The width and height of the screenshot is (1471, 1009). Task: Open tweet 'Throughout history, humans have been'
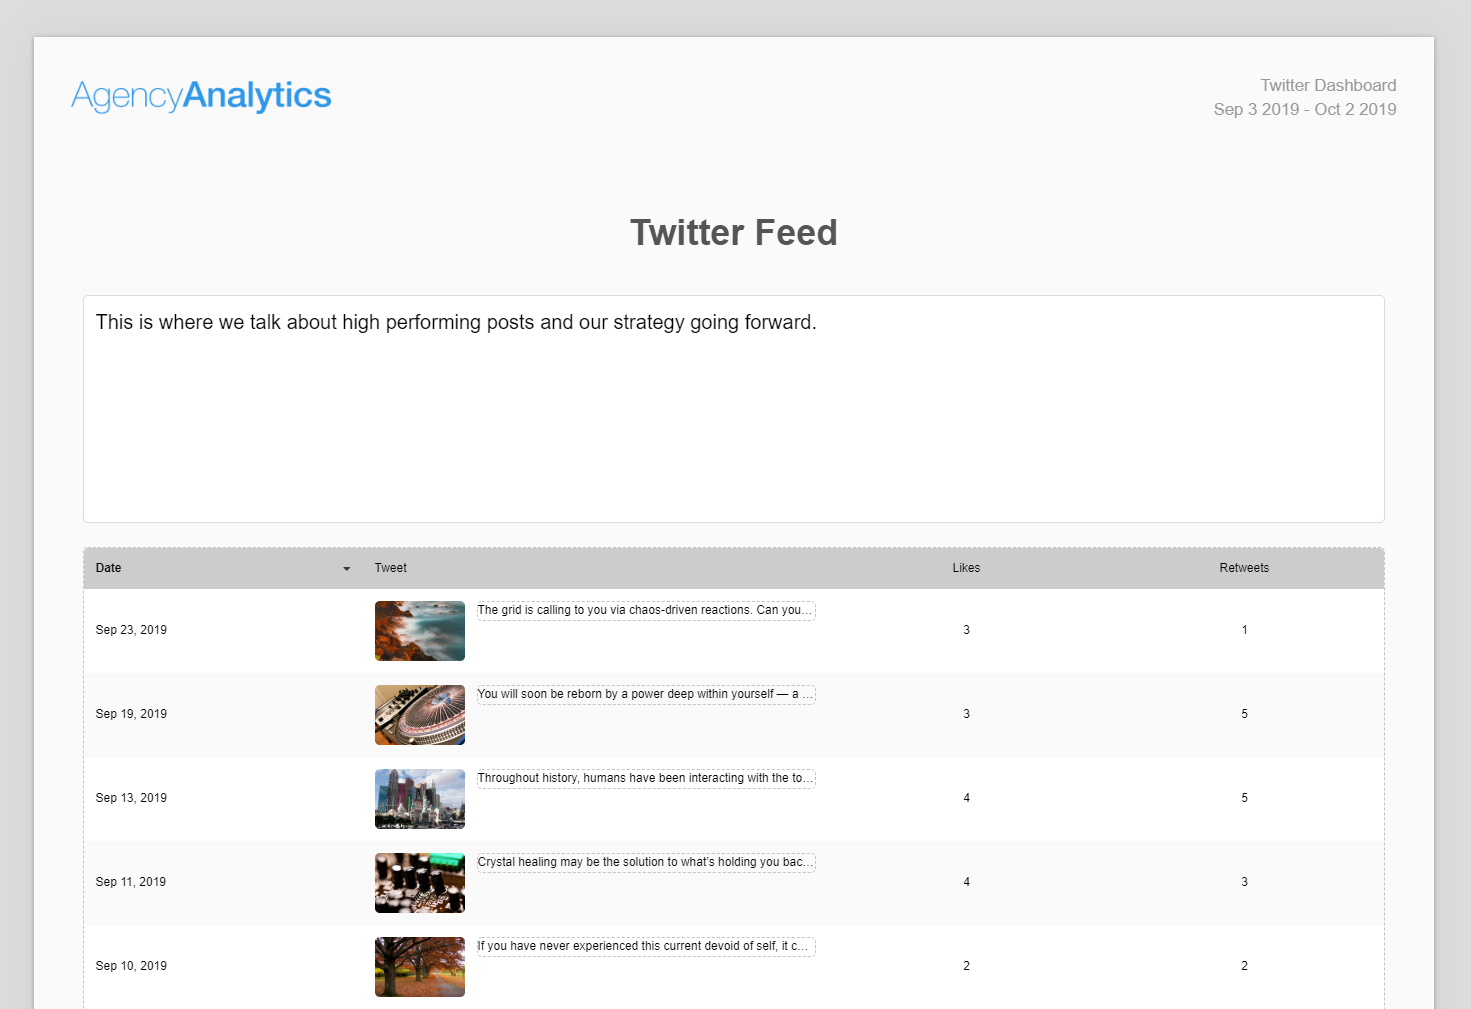pos(646,778)
